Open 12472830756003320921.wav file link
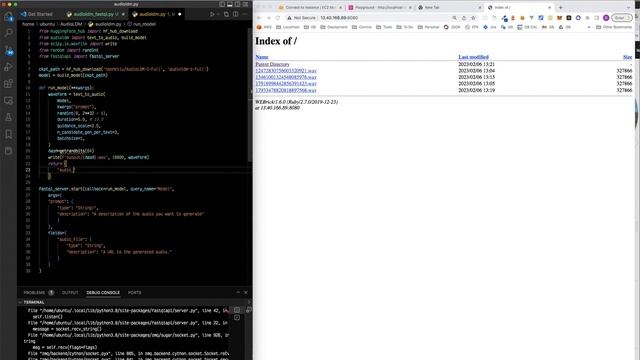Image resolution: width=640 pixels, height=360 pixels. point(286,71)
